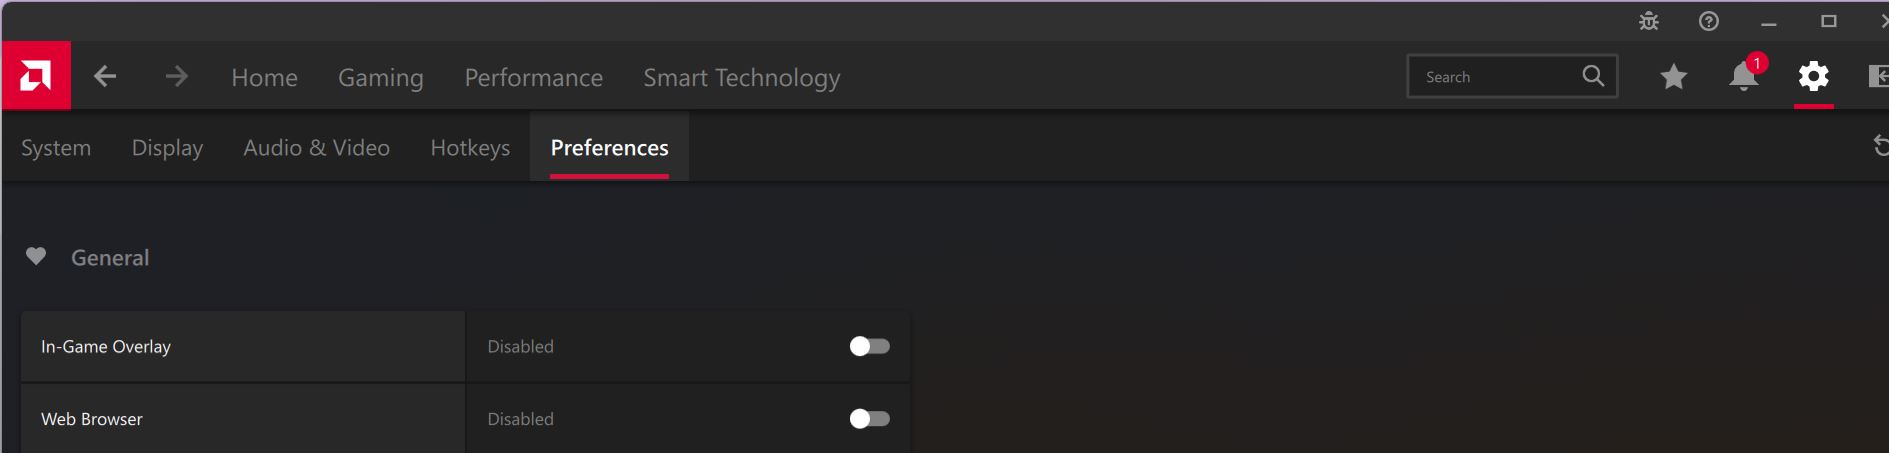Image resolution: width=1889 pixels, height=453 pixels.
Task: Open the help question mark icon
Action: [1709, 21]
